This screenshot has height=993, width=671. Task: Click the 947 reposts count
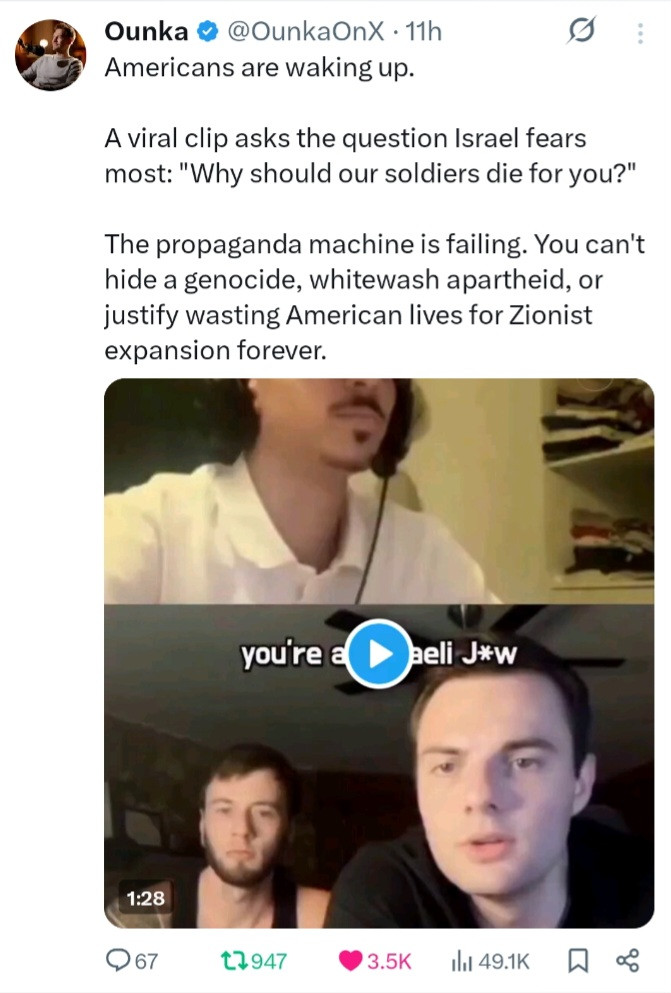point(269,961)
